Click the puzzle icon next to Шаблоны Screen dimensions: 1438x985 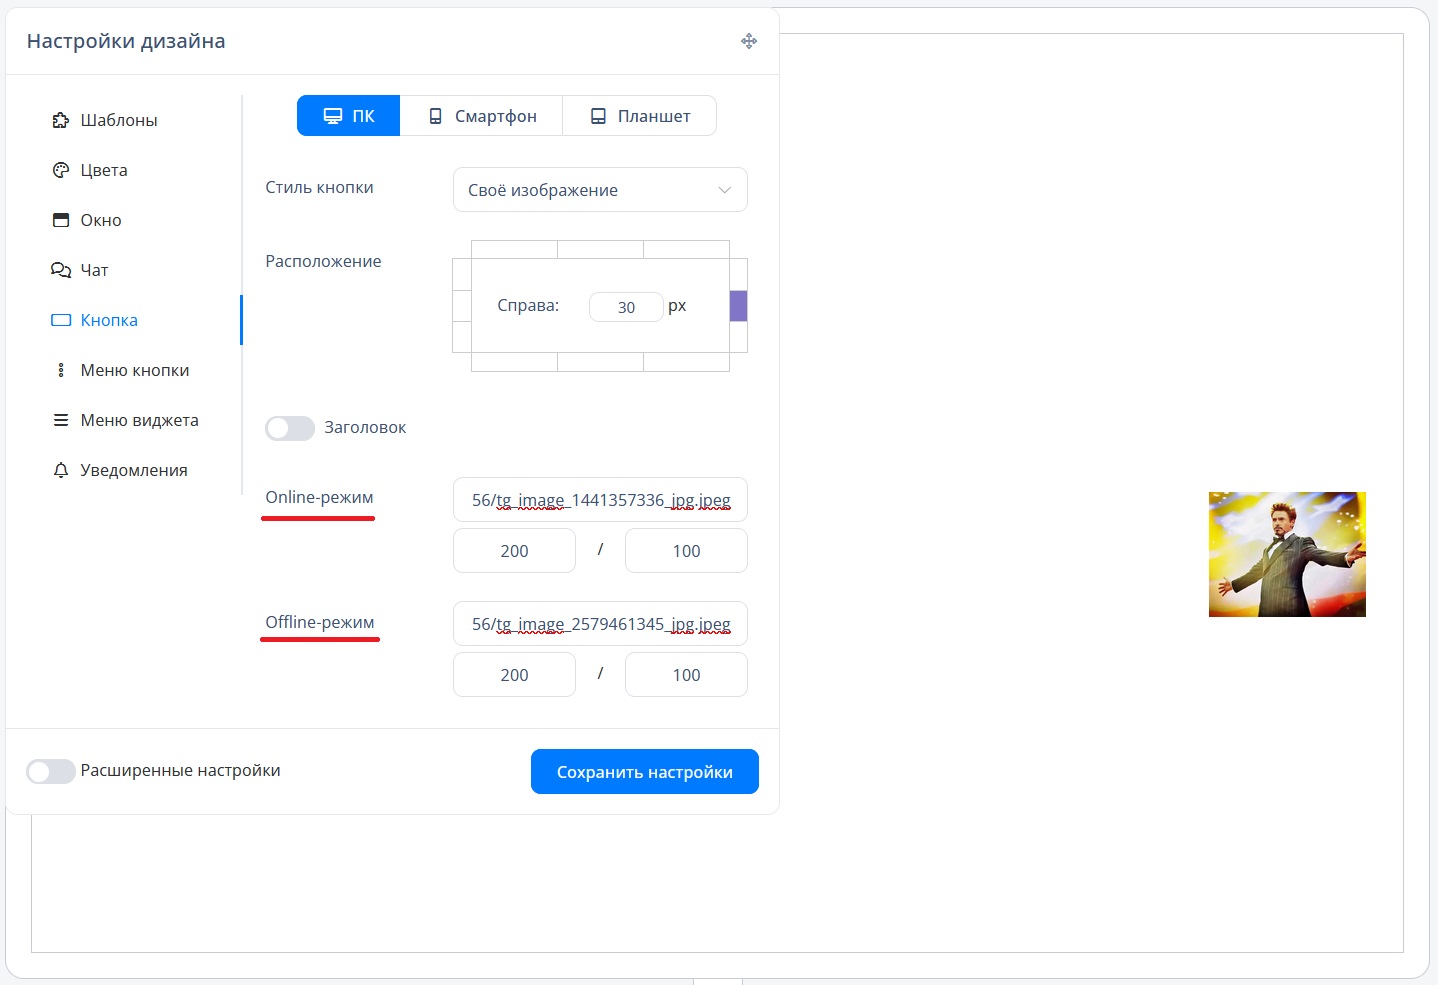(x=60, y=120)
